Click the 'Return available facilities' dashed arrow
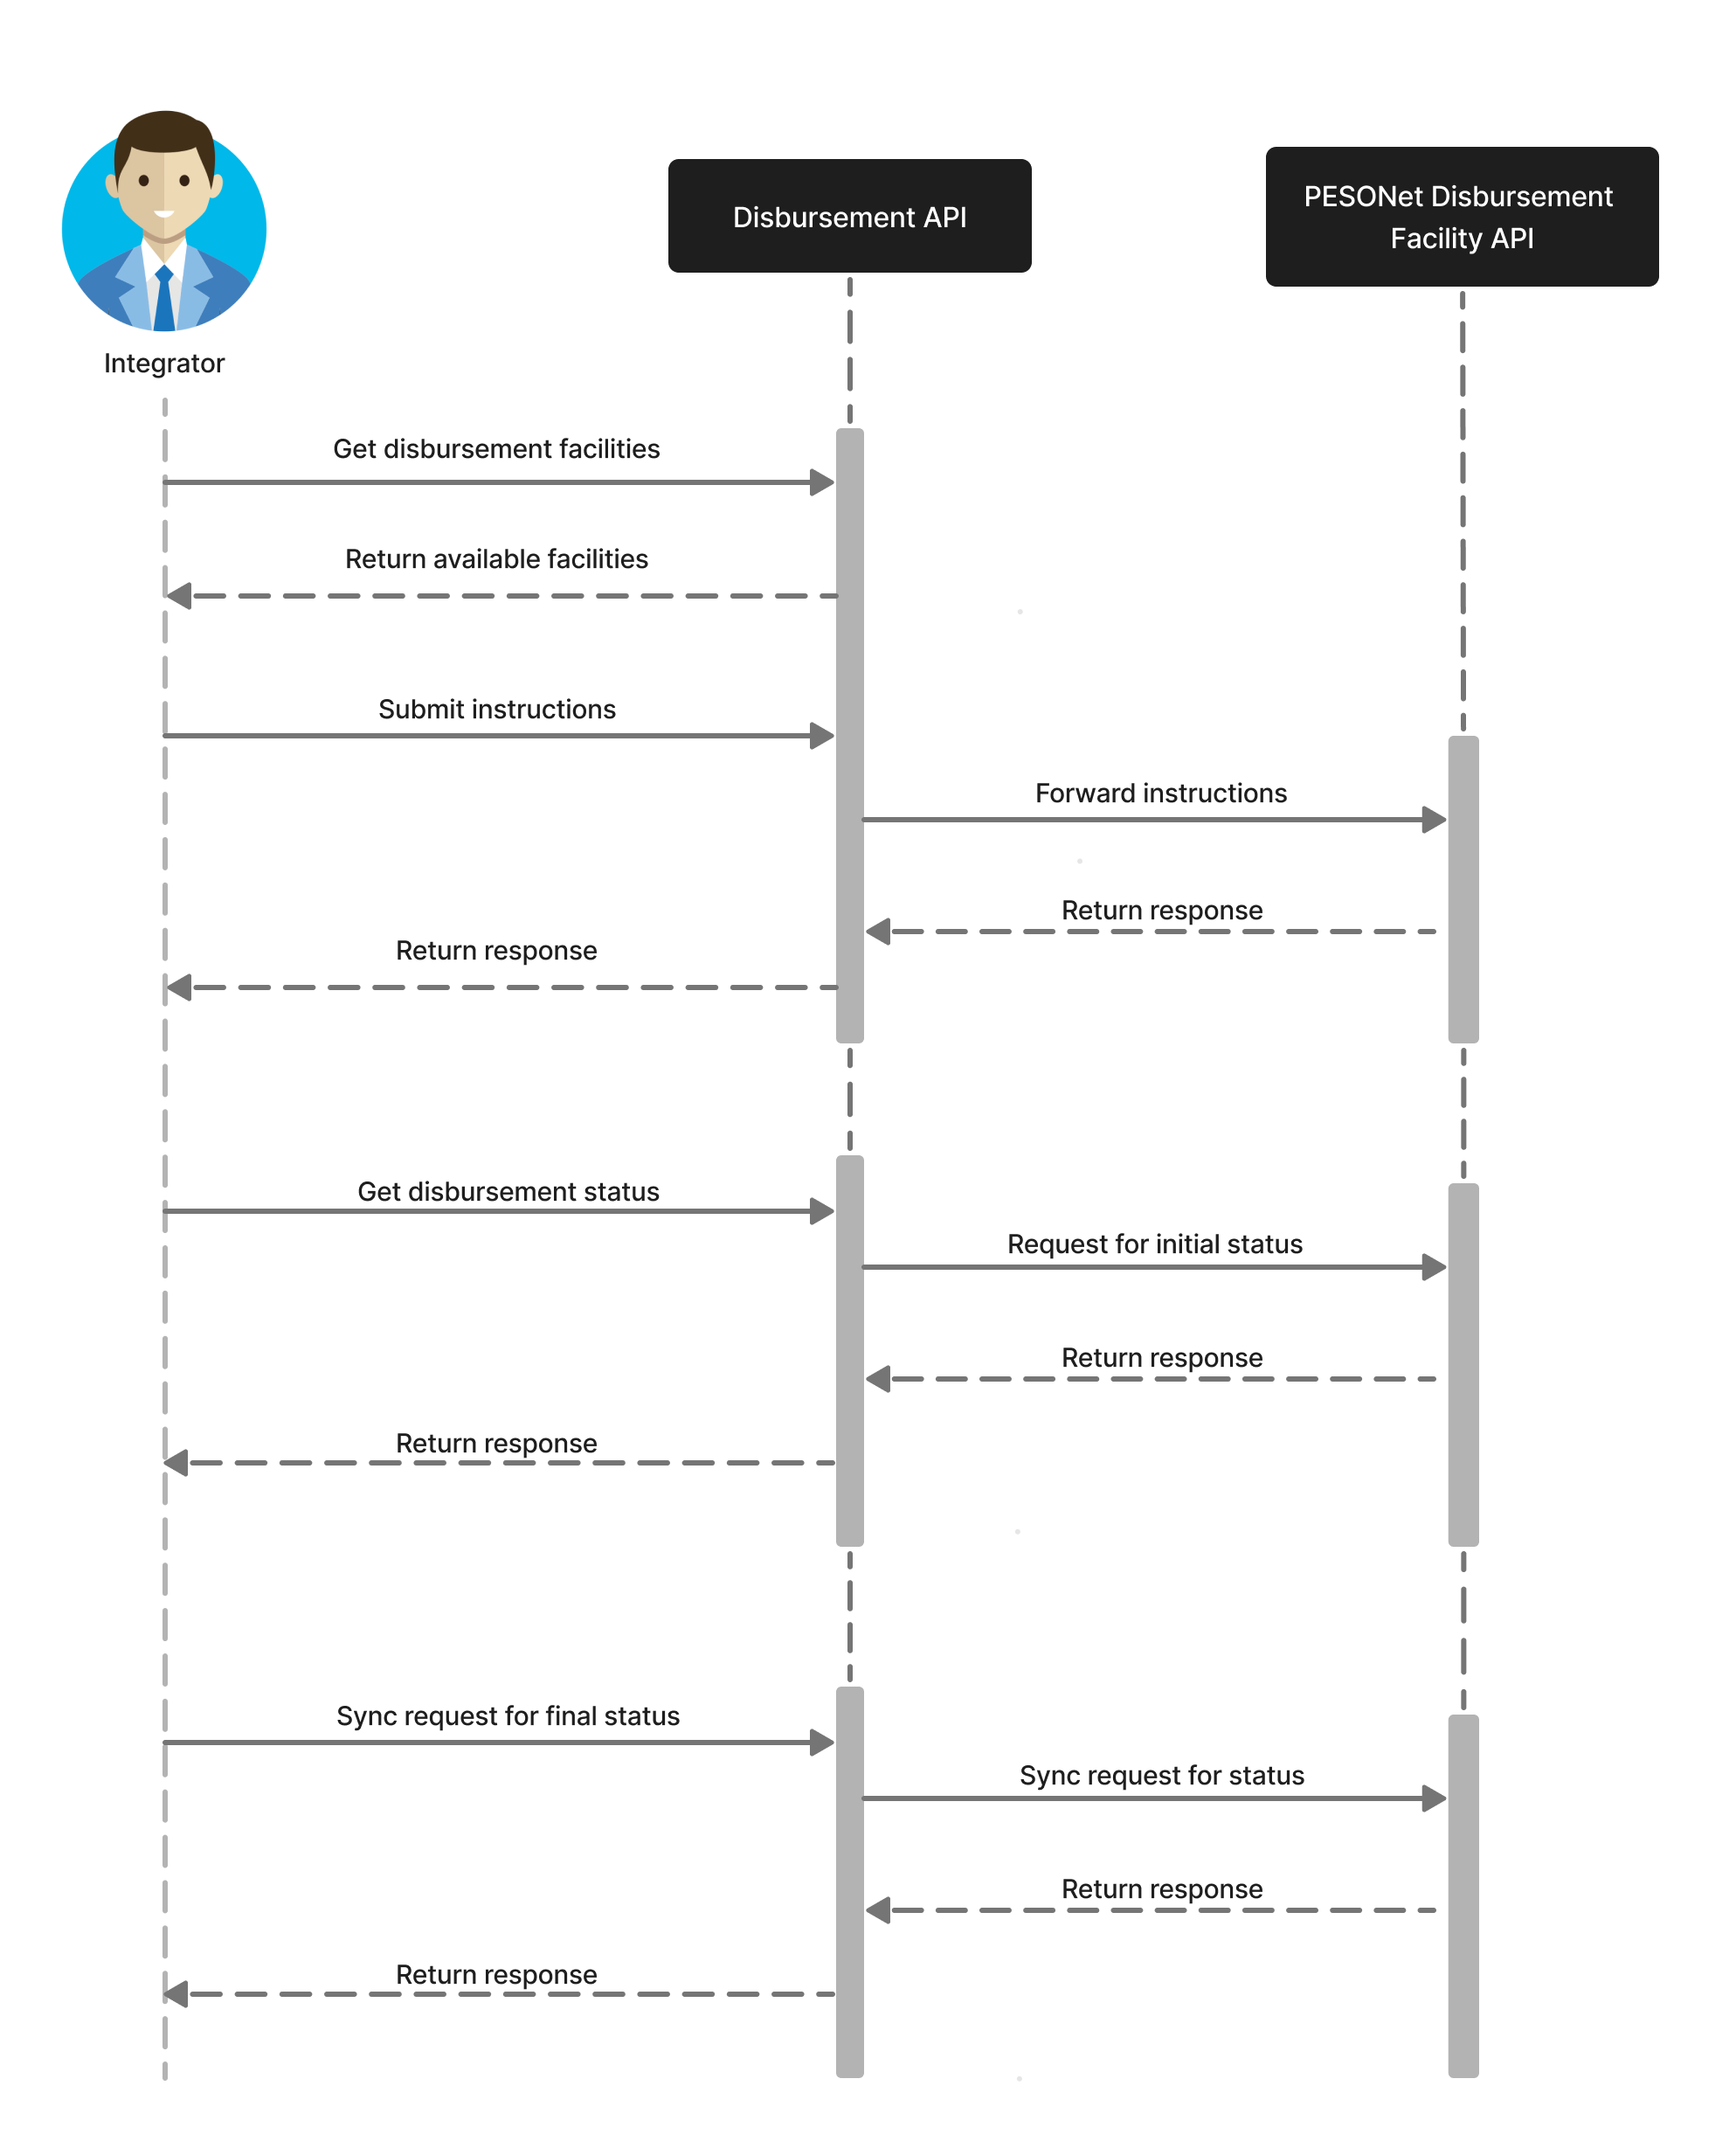 (x=495, y=565)
